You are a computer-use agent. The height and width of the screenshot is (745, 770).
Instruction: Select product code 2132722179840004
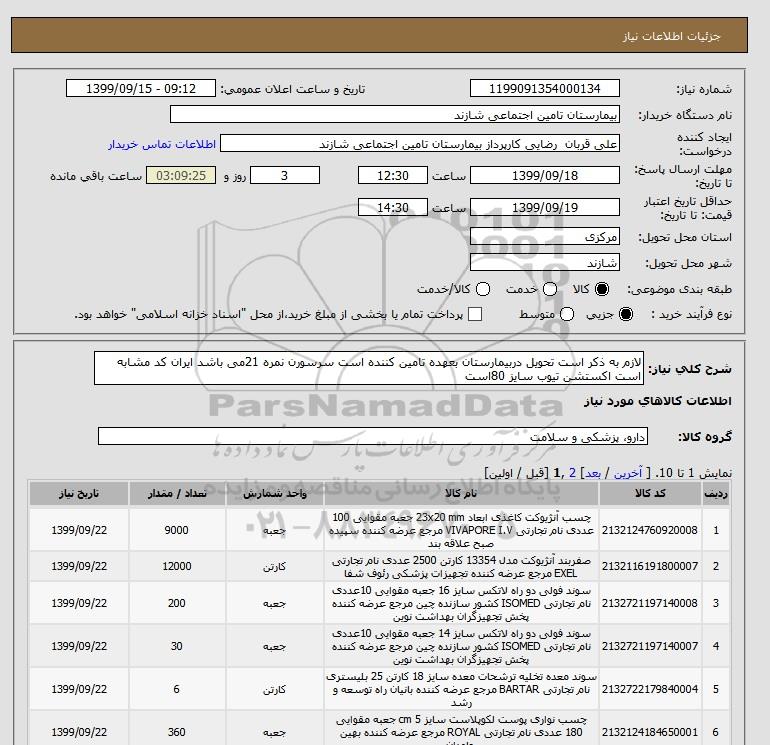pyautogui.click(x=650, y=689)
